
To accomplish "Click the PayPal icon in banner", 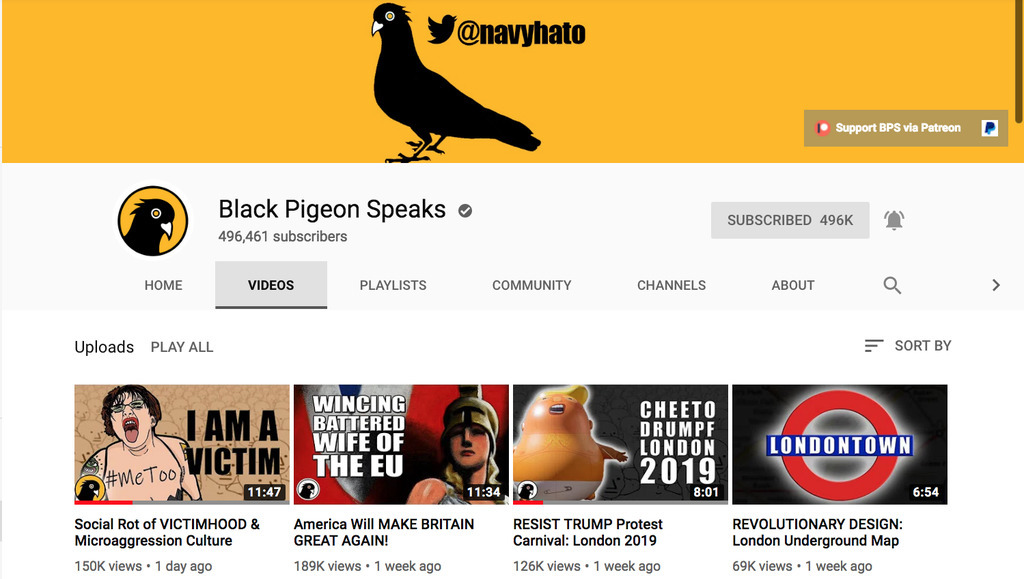I will pos(989,128).
